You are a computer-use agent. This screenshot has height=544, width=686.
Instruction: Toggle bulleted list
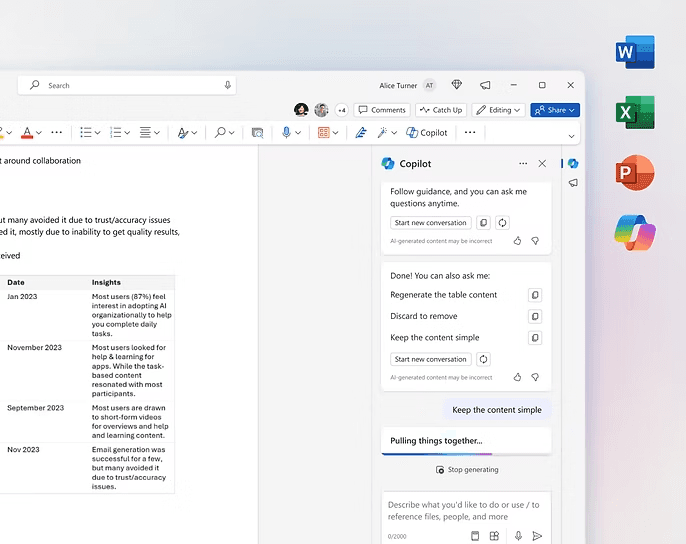pyautogui.click(x=86, y=132)
